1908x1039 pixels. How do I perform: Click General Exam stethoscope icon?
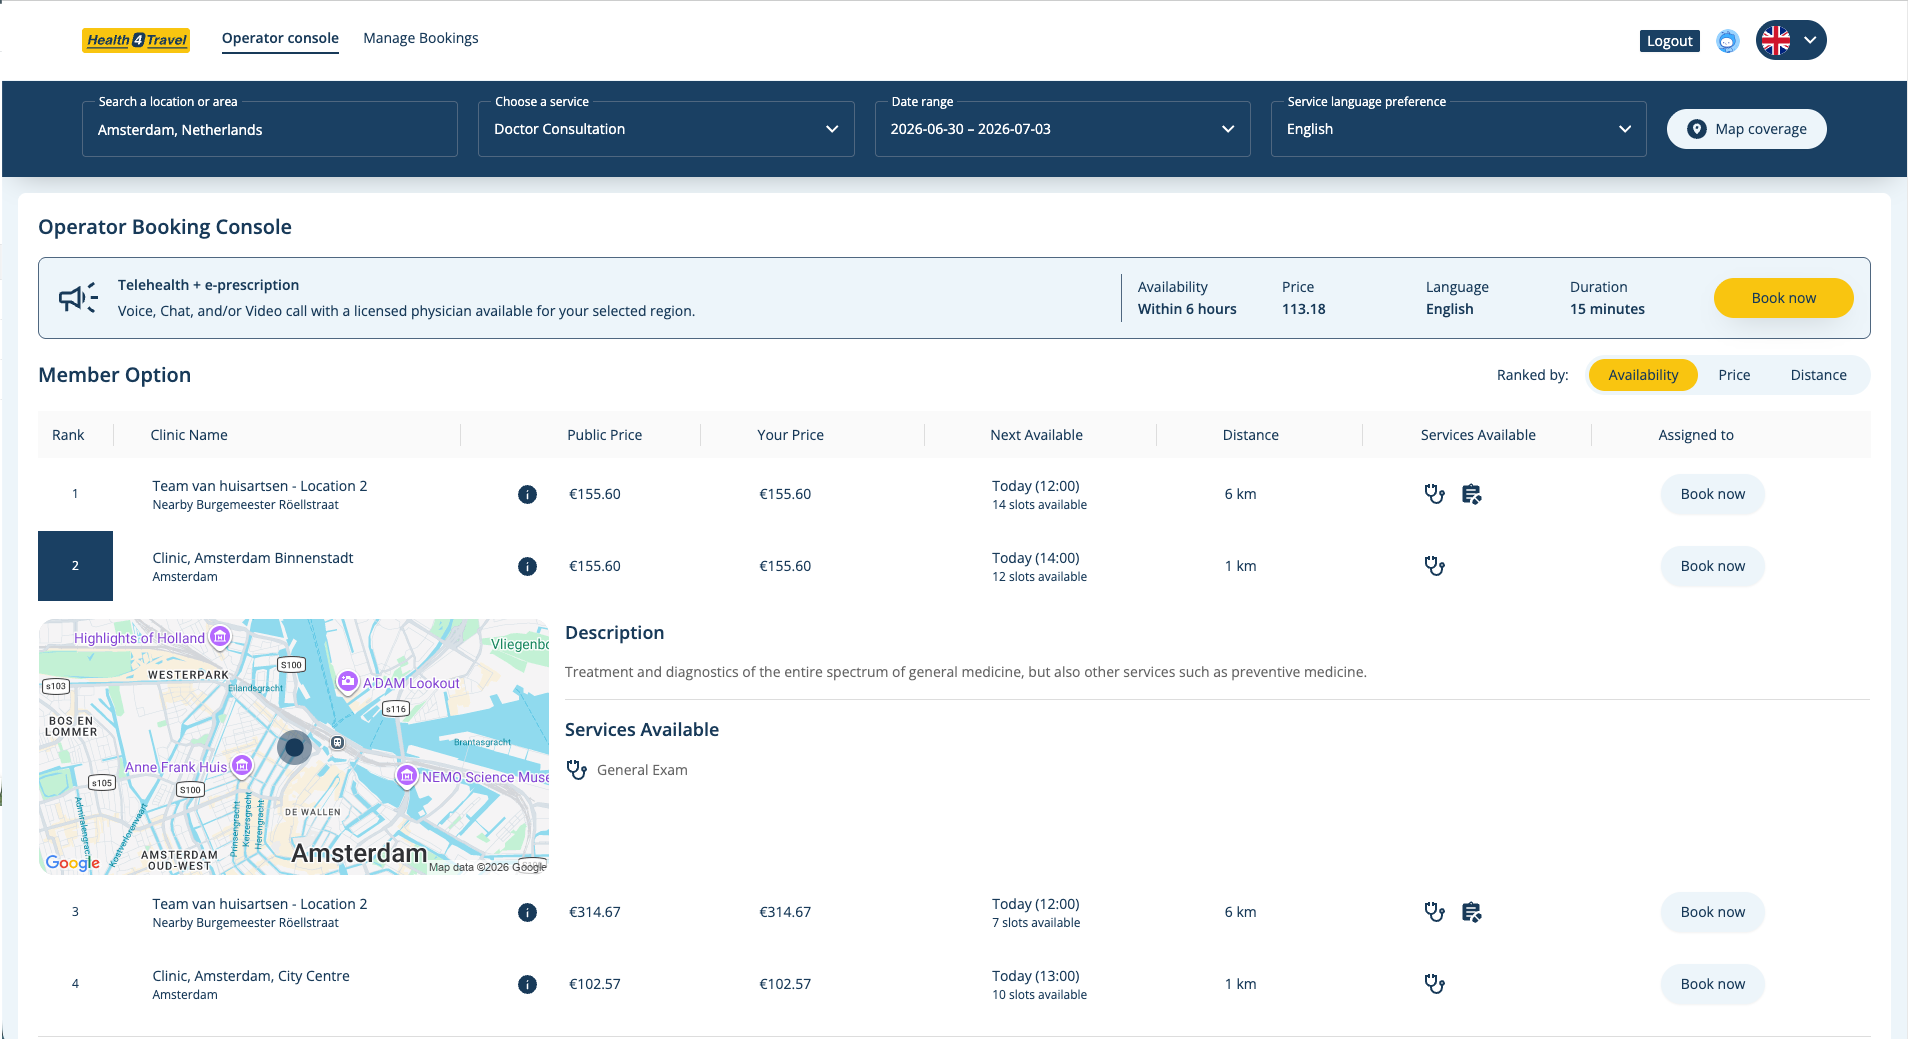pos(576,770)
